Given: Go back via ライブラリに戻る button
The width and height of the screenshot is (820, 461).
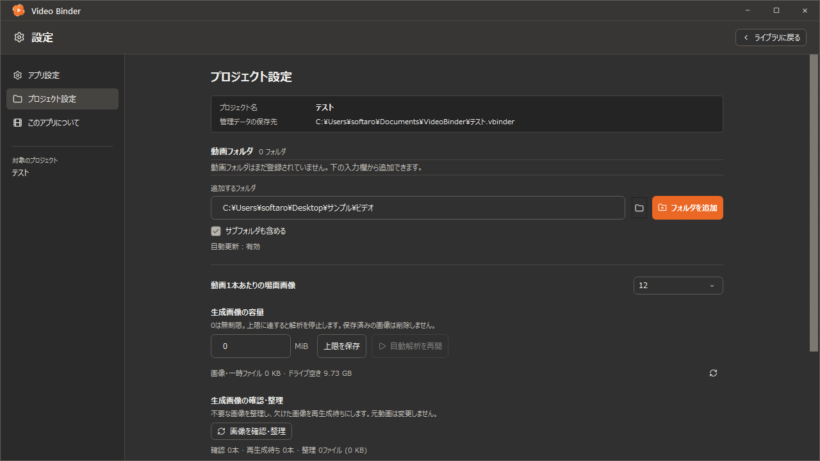Looking at the screenshot, I should (x=771, y=38).
